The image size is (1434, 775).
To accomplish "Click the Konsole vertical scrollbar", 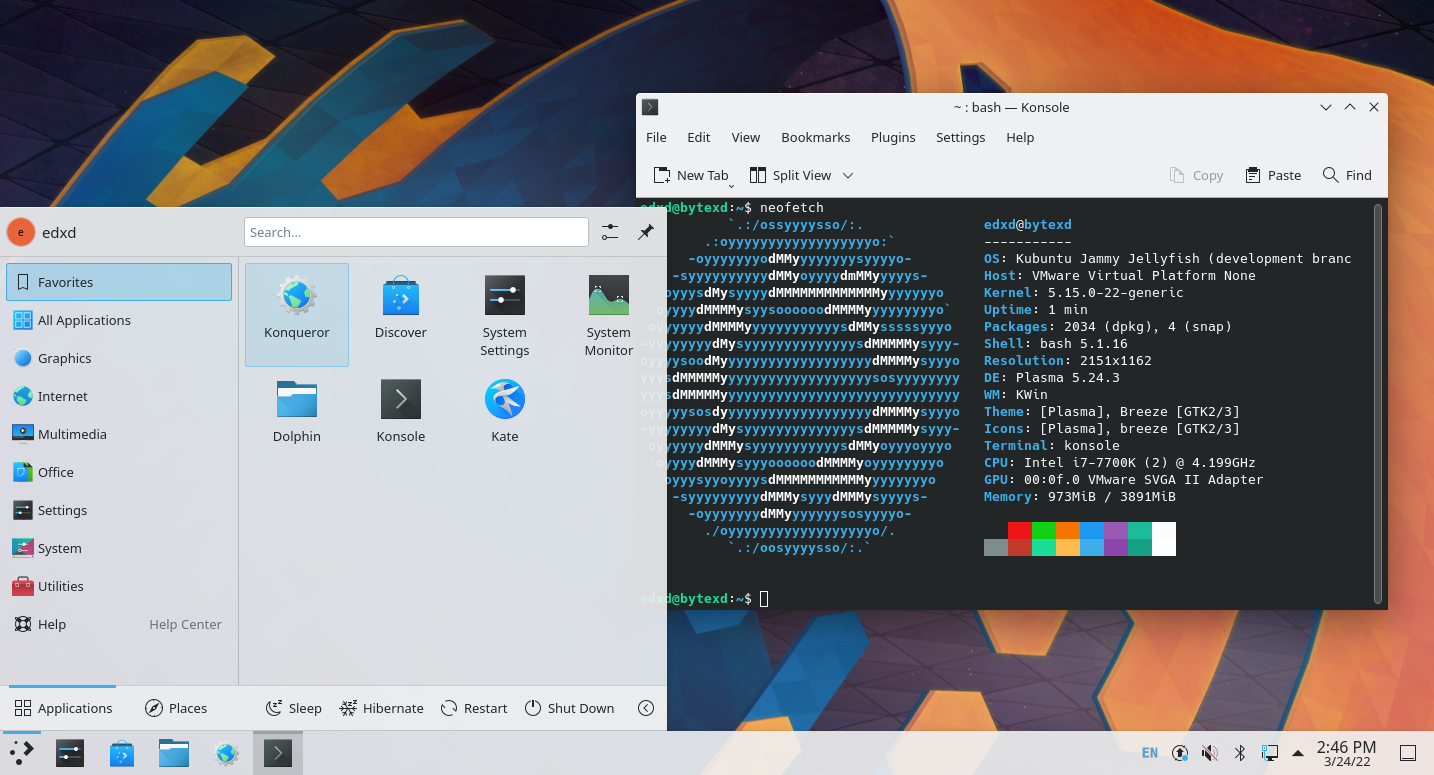I will pos(1378,403).
